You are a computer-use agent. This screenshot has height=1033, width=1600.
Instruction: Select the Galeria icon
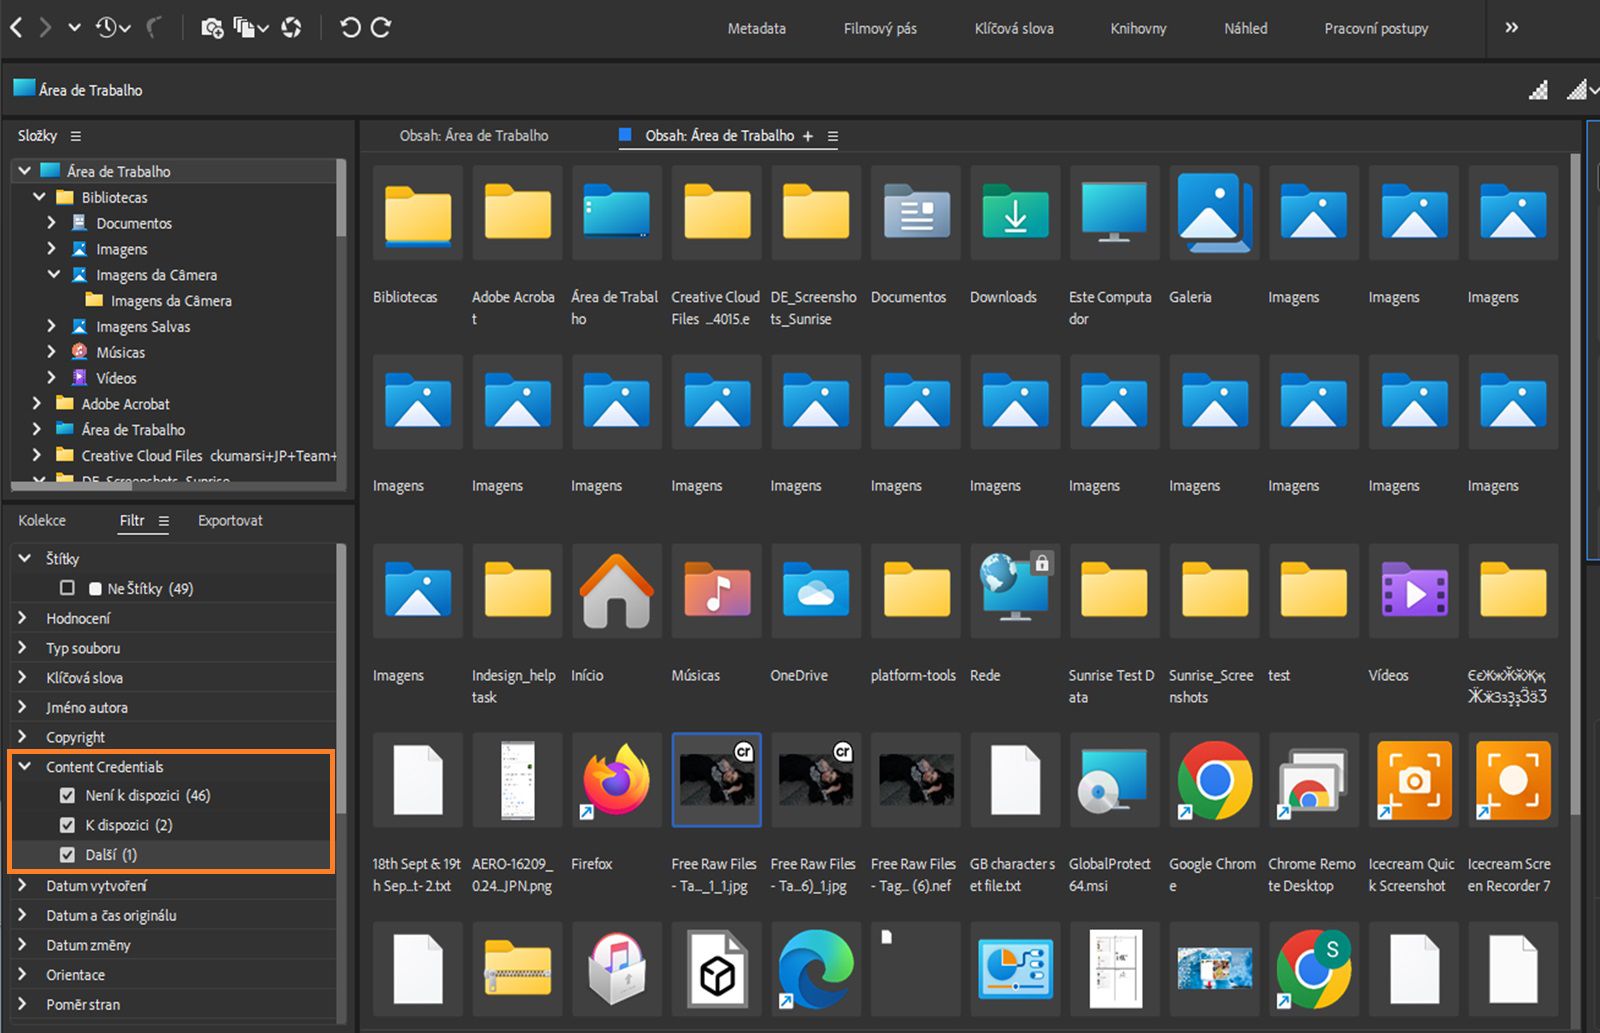(x=1215, y=212)
